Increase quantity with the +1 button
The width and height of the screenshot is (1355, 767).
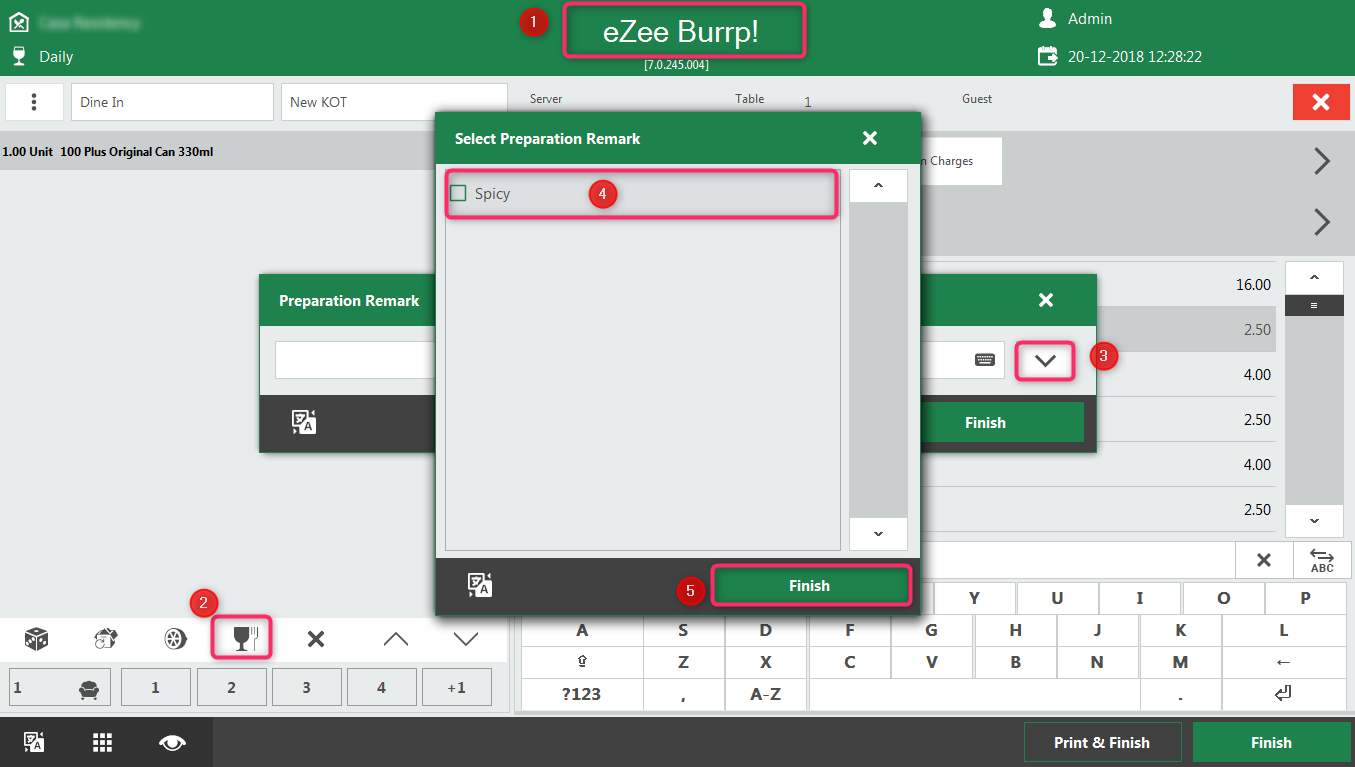click(457, 688)
